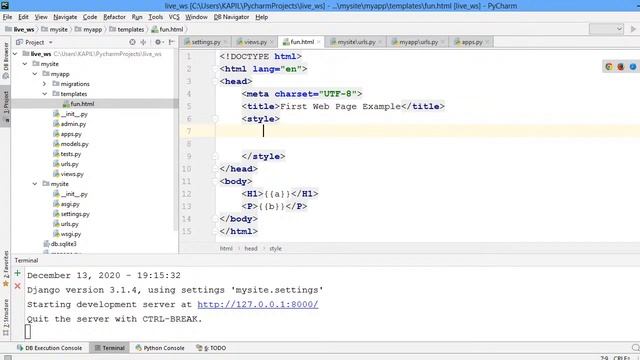Open the Python Console tool window
640x360 pixels.
tap(160, 348)
